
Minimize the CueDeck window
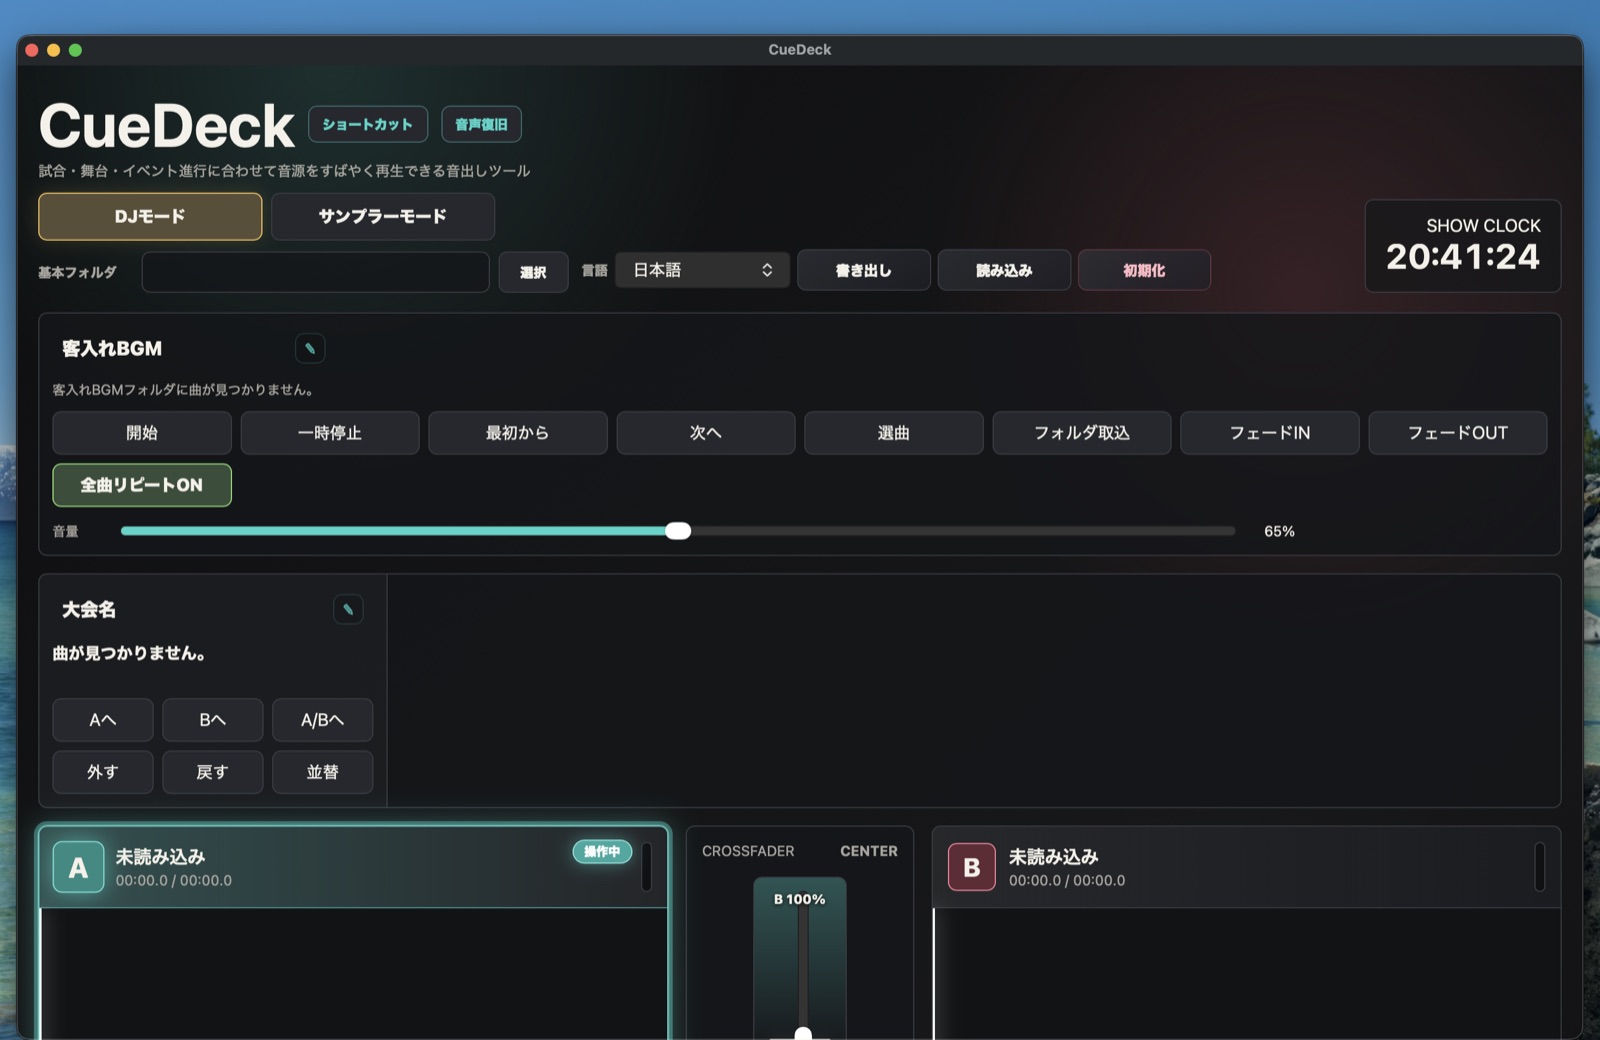click(x=54, y=50)
